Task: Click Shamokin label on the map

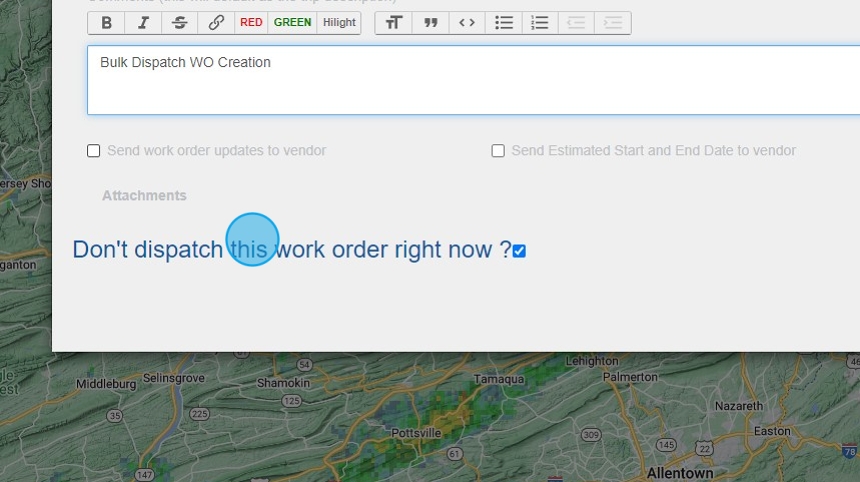Action: 284,383
